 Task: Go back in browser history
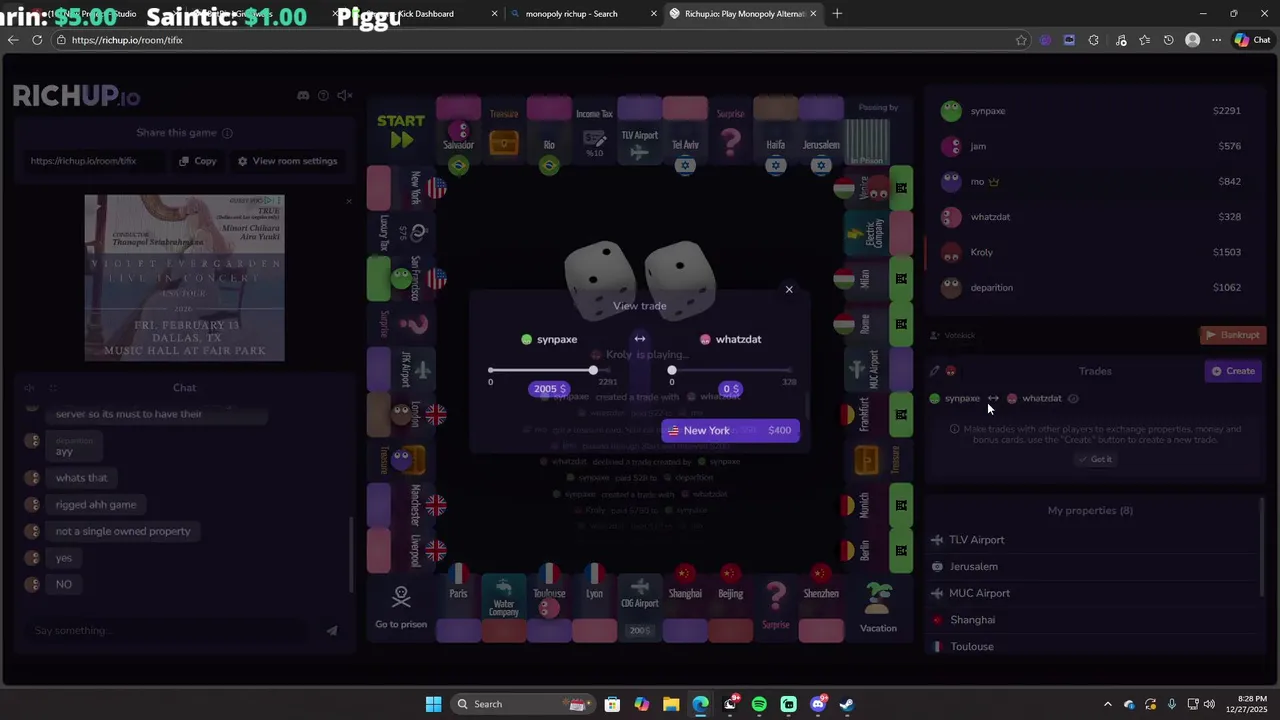12,40
